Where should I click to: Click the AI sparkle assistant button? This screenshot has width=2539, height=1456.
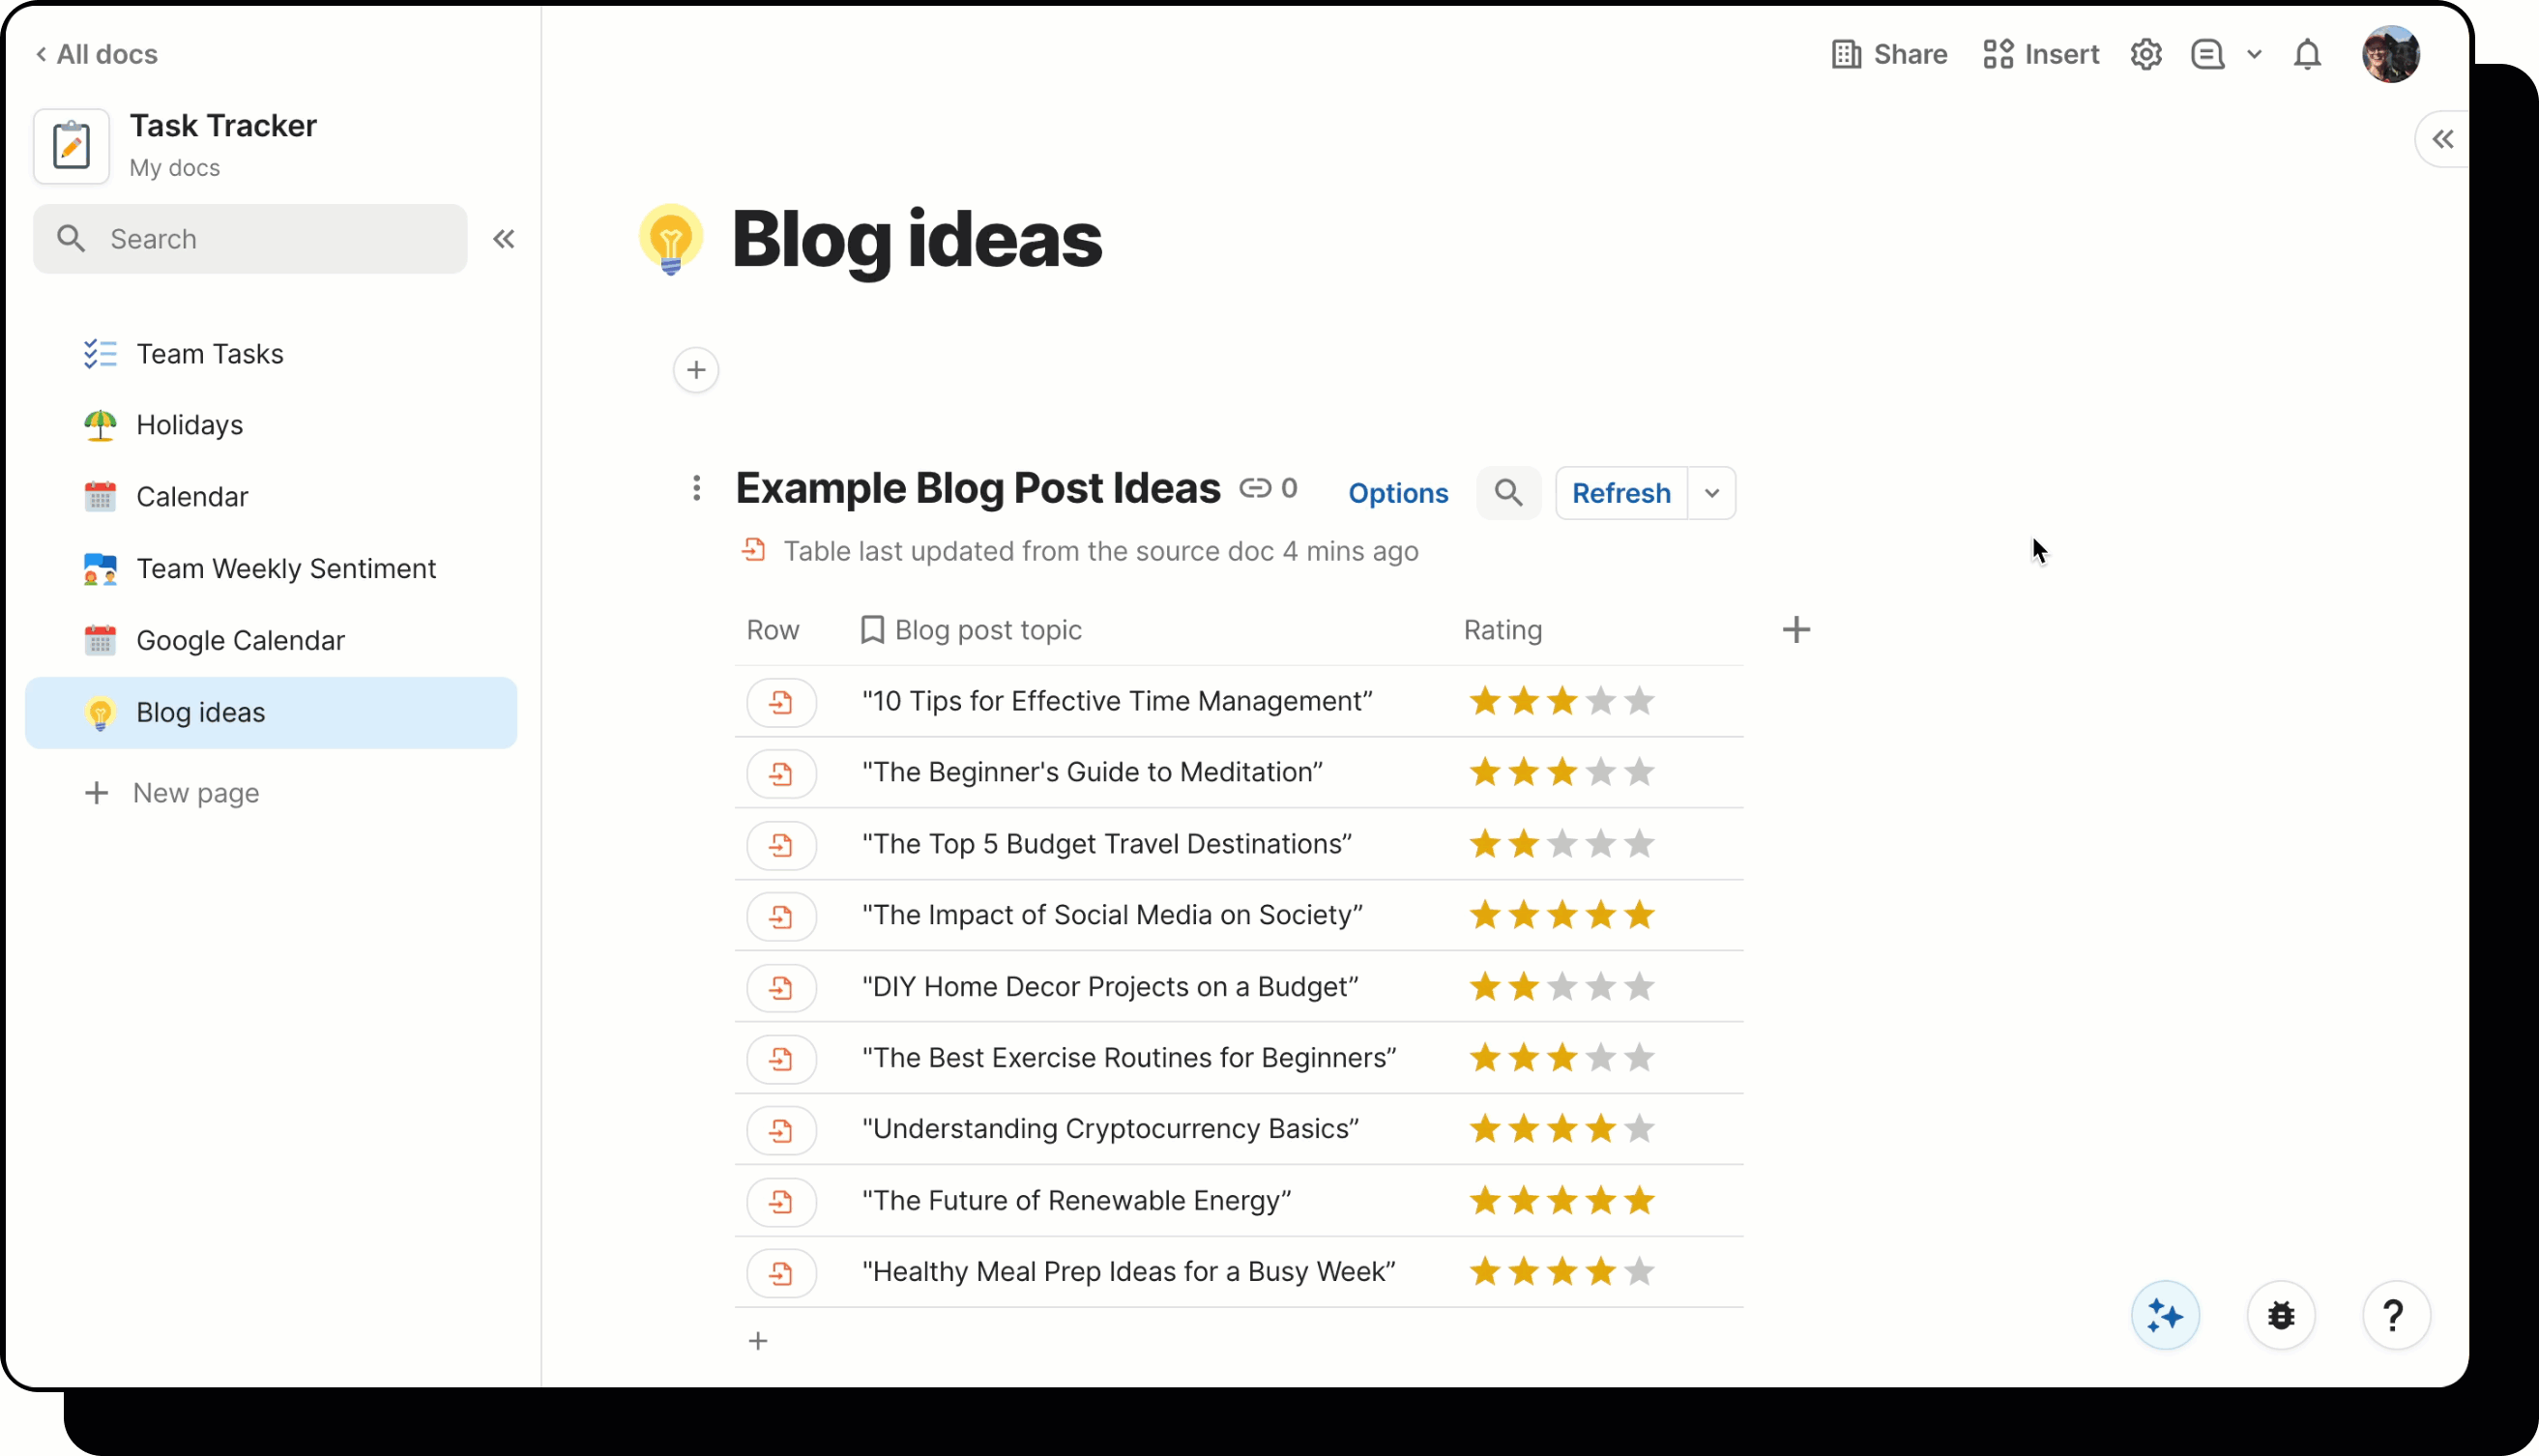point(2165,1315)
